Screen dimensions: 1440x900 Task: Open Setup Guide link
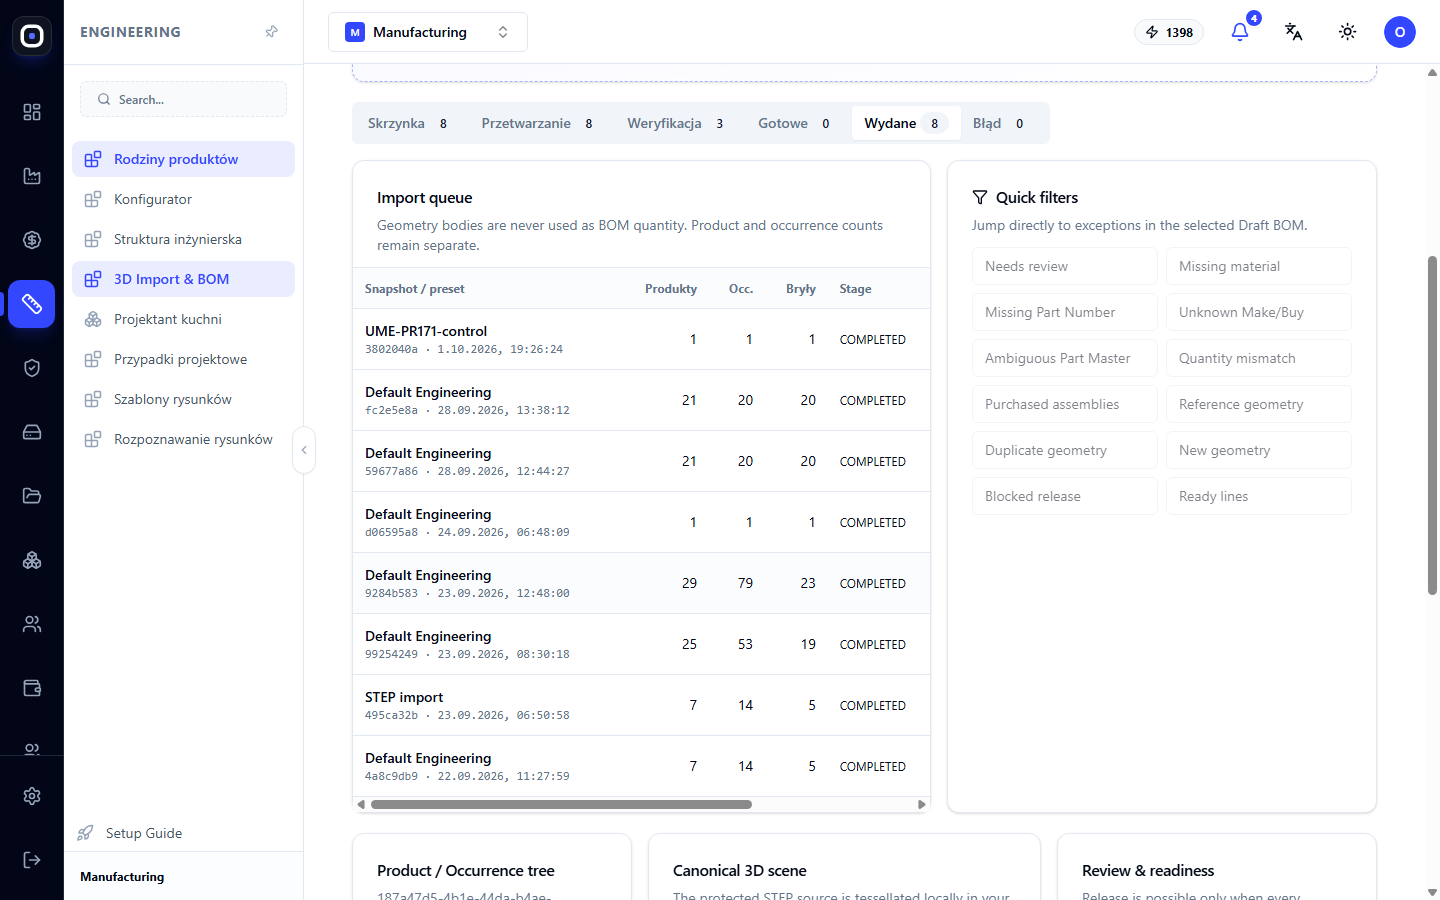[144, 833]
